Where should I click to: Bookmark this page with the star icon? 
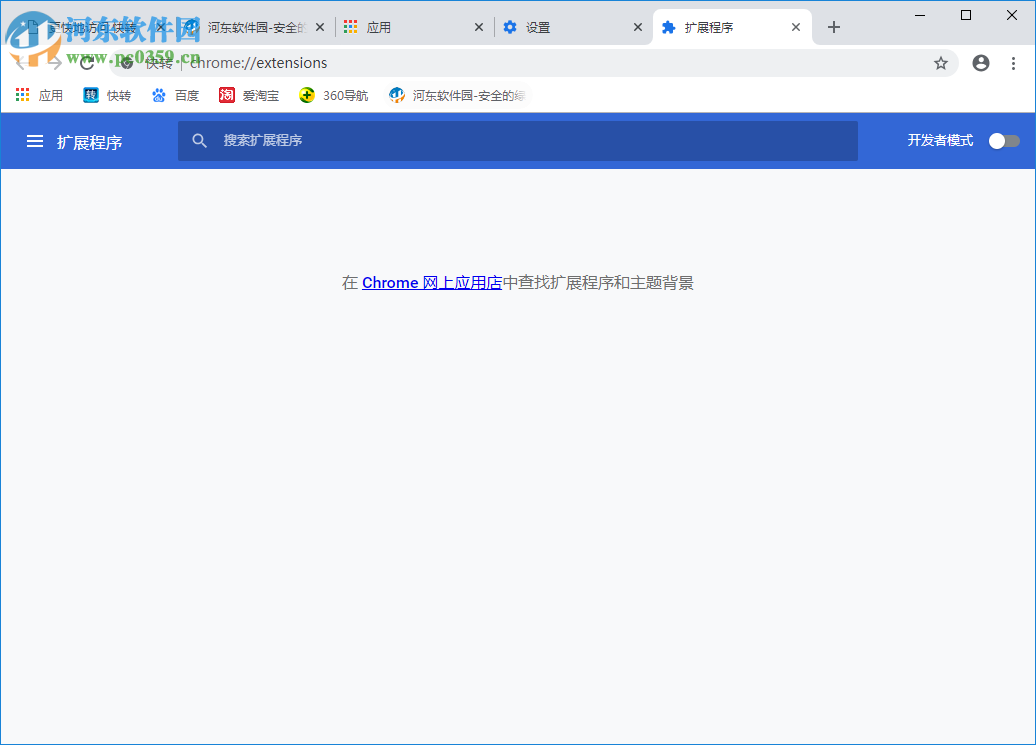[940, 62]
